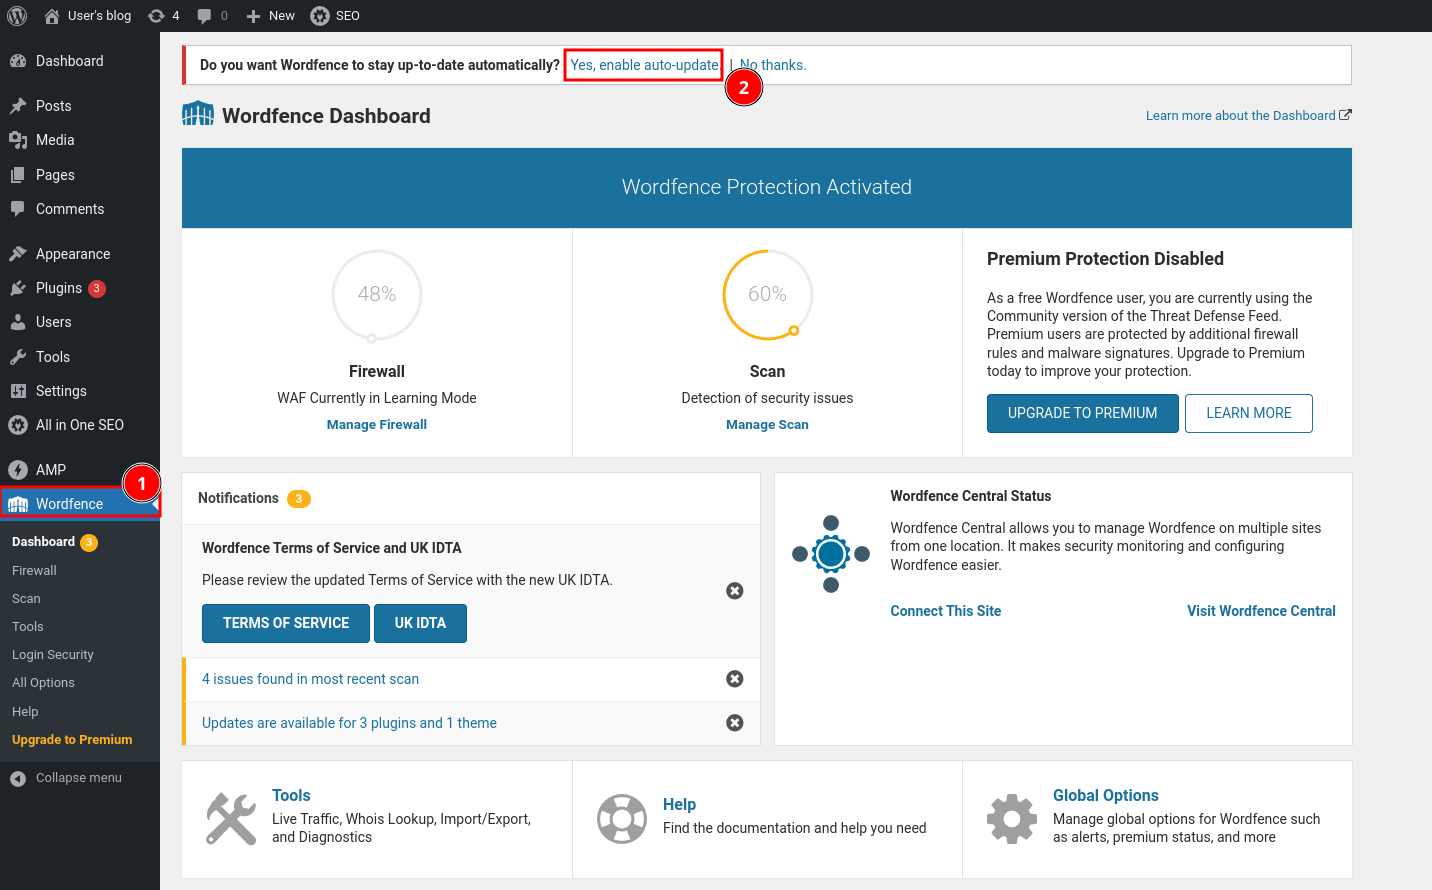The width and height of the screenshot is (1432, 890).
Task: Click the Help lifebuoy icon
Action: pos(622,819)
